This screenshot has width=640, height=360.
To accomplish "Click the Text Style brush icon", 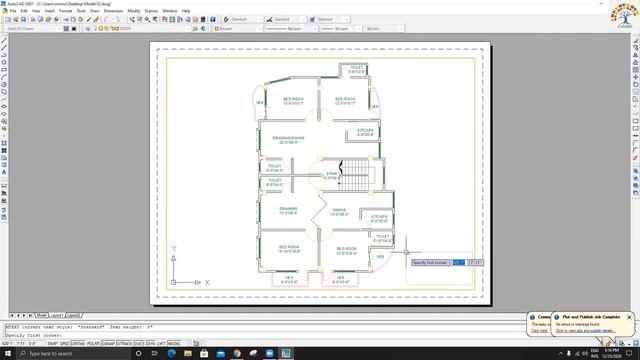I will (226, 20).
